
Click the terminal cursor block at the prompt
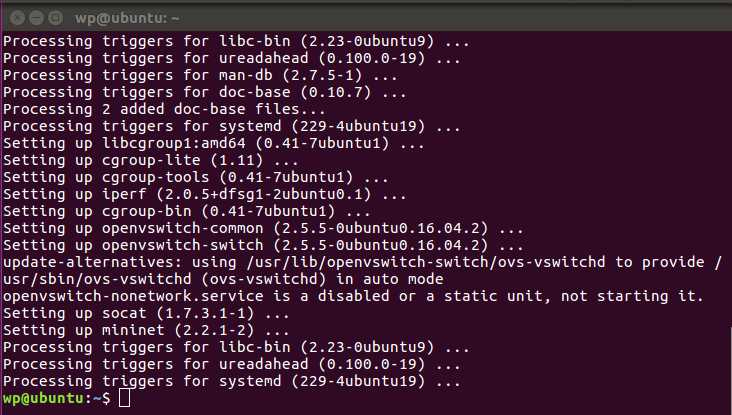tap(124, 398)
